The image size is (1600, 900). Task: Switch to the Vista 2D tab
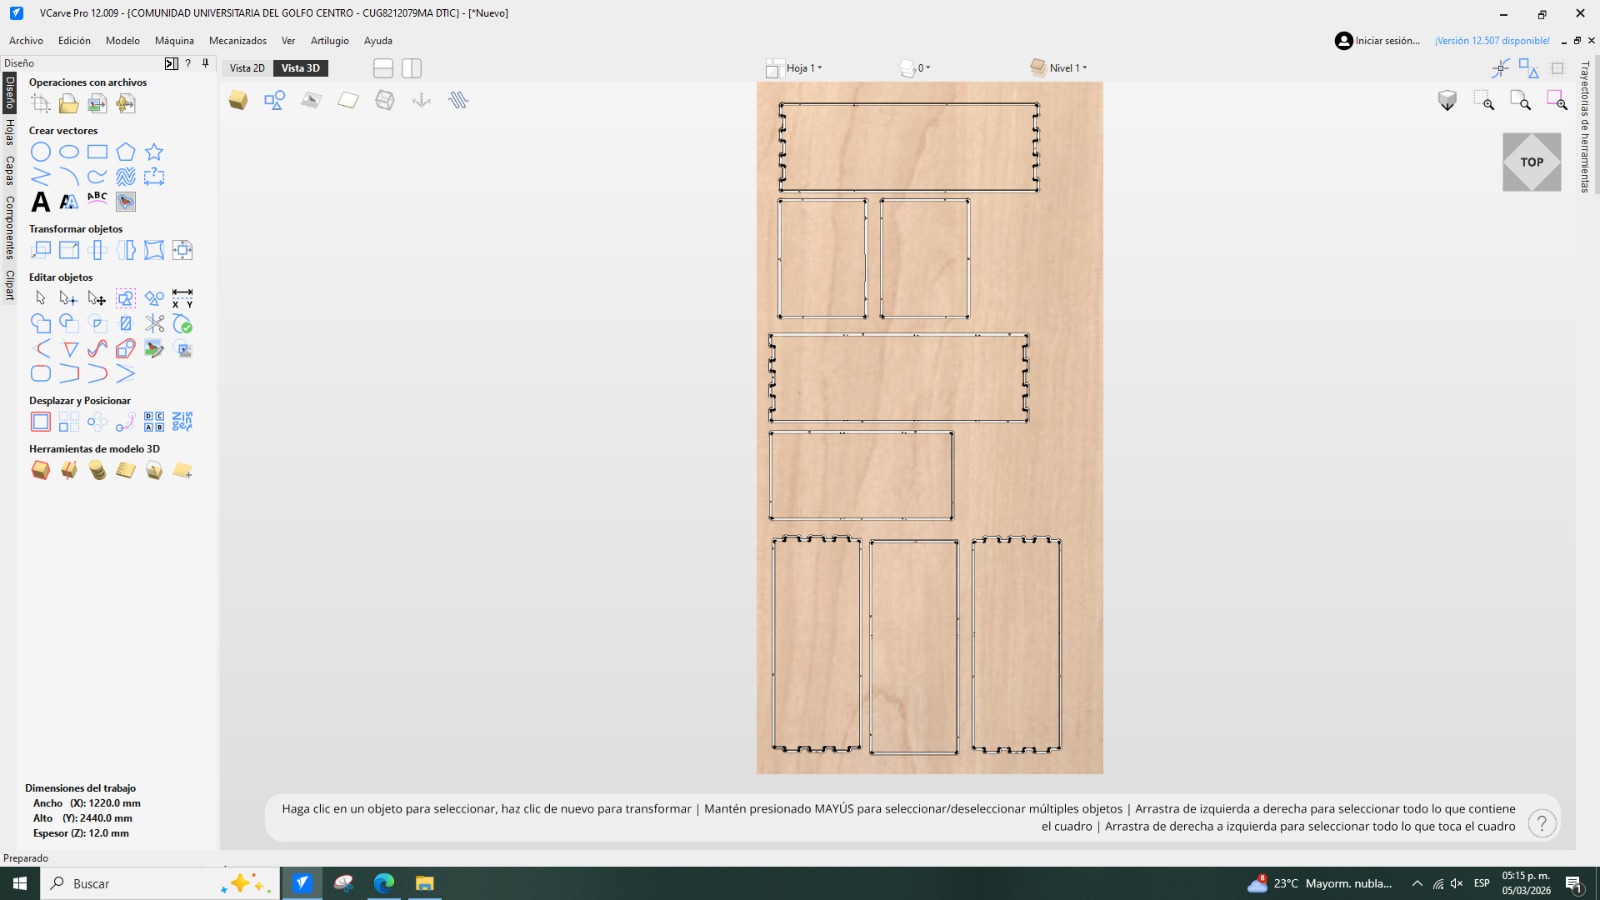coord(247,68)
